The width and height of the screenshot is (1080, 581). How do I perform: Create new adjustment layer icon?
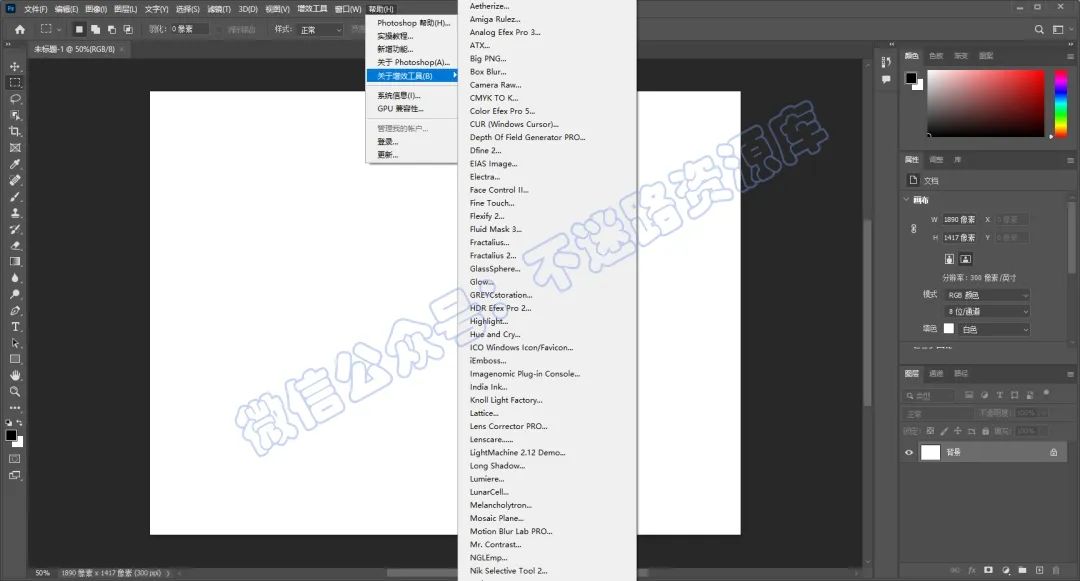click(x=1006, y=570)
